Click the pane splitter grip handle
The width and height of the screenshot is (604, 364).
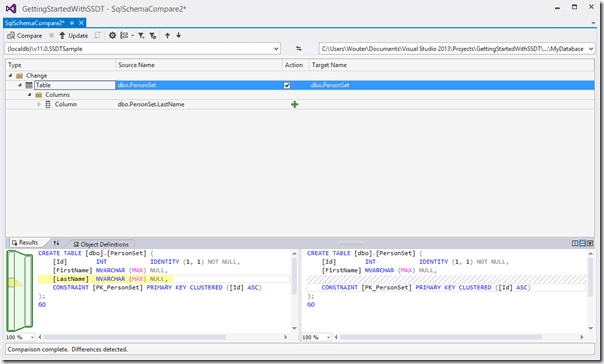pyautogui.click(x=351, y=243)
